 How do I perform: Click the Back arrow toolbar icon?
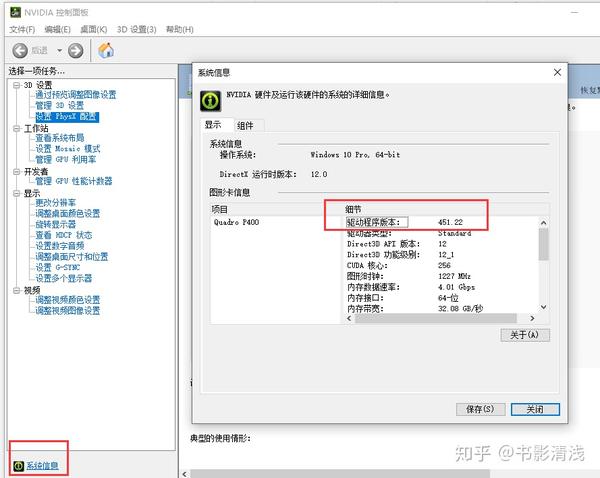(x=20, y=51)
